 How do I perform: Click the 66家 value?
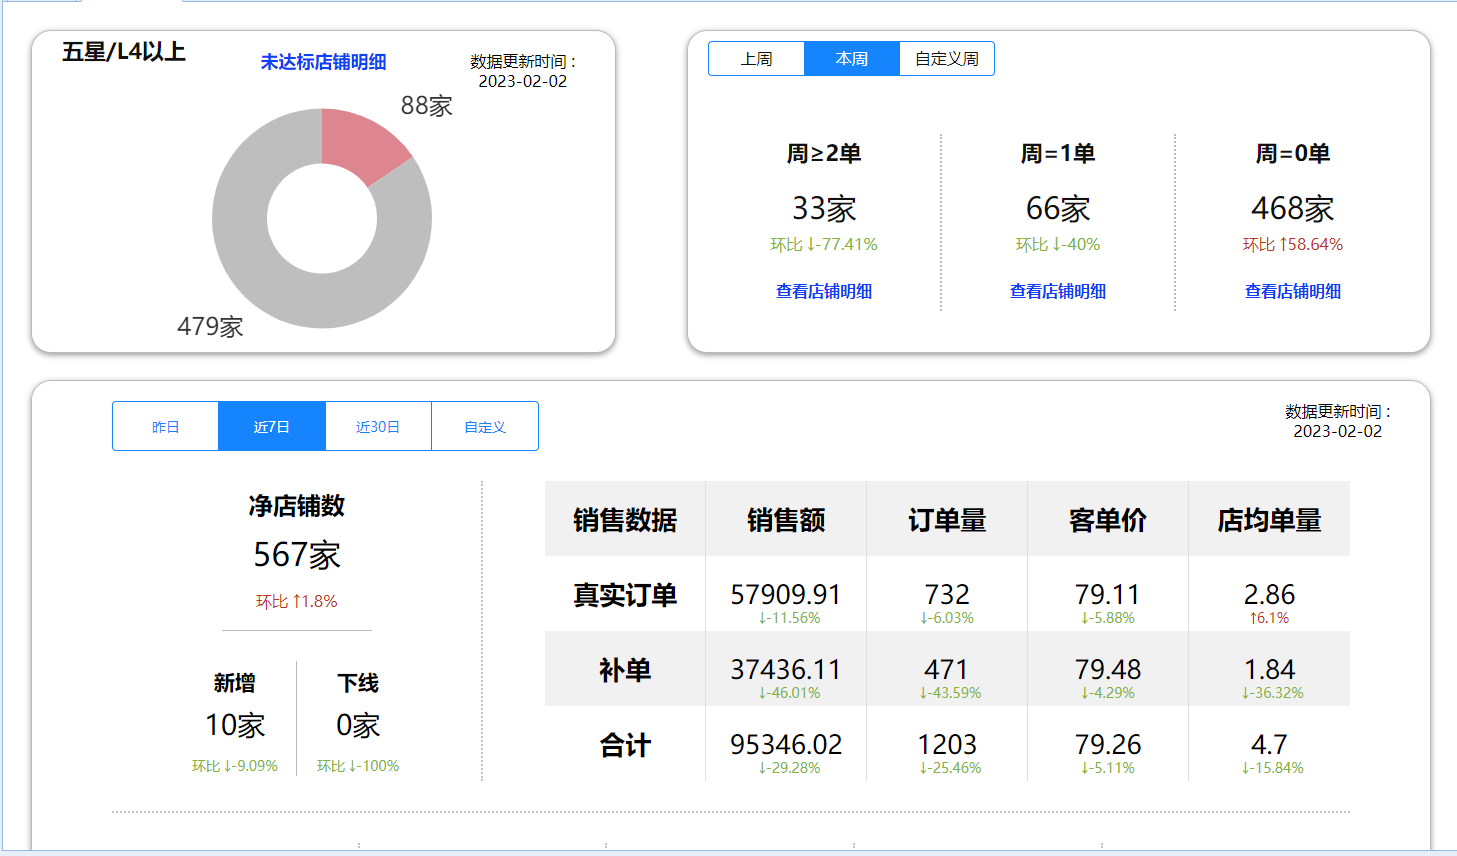click(1058, 208)
